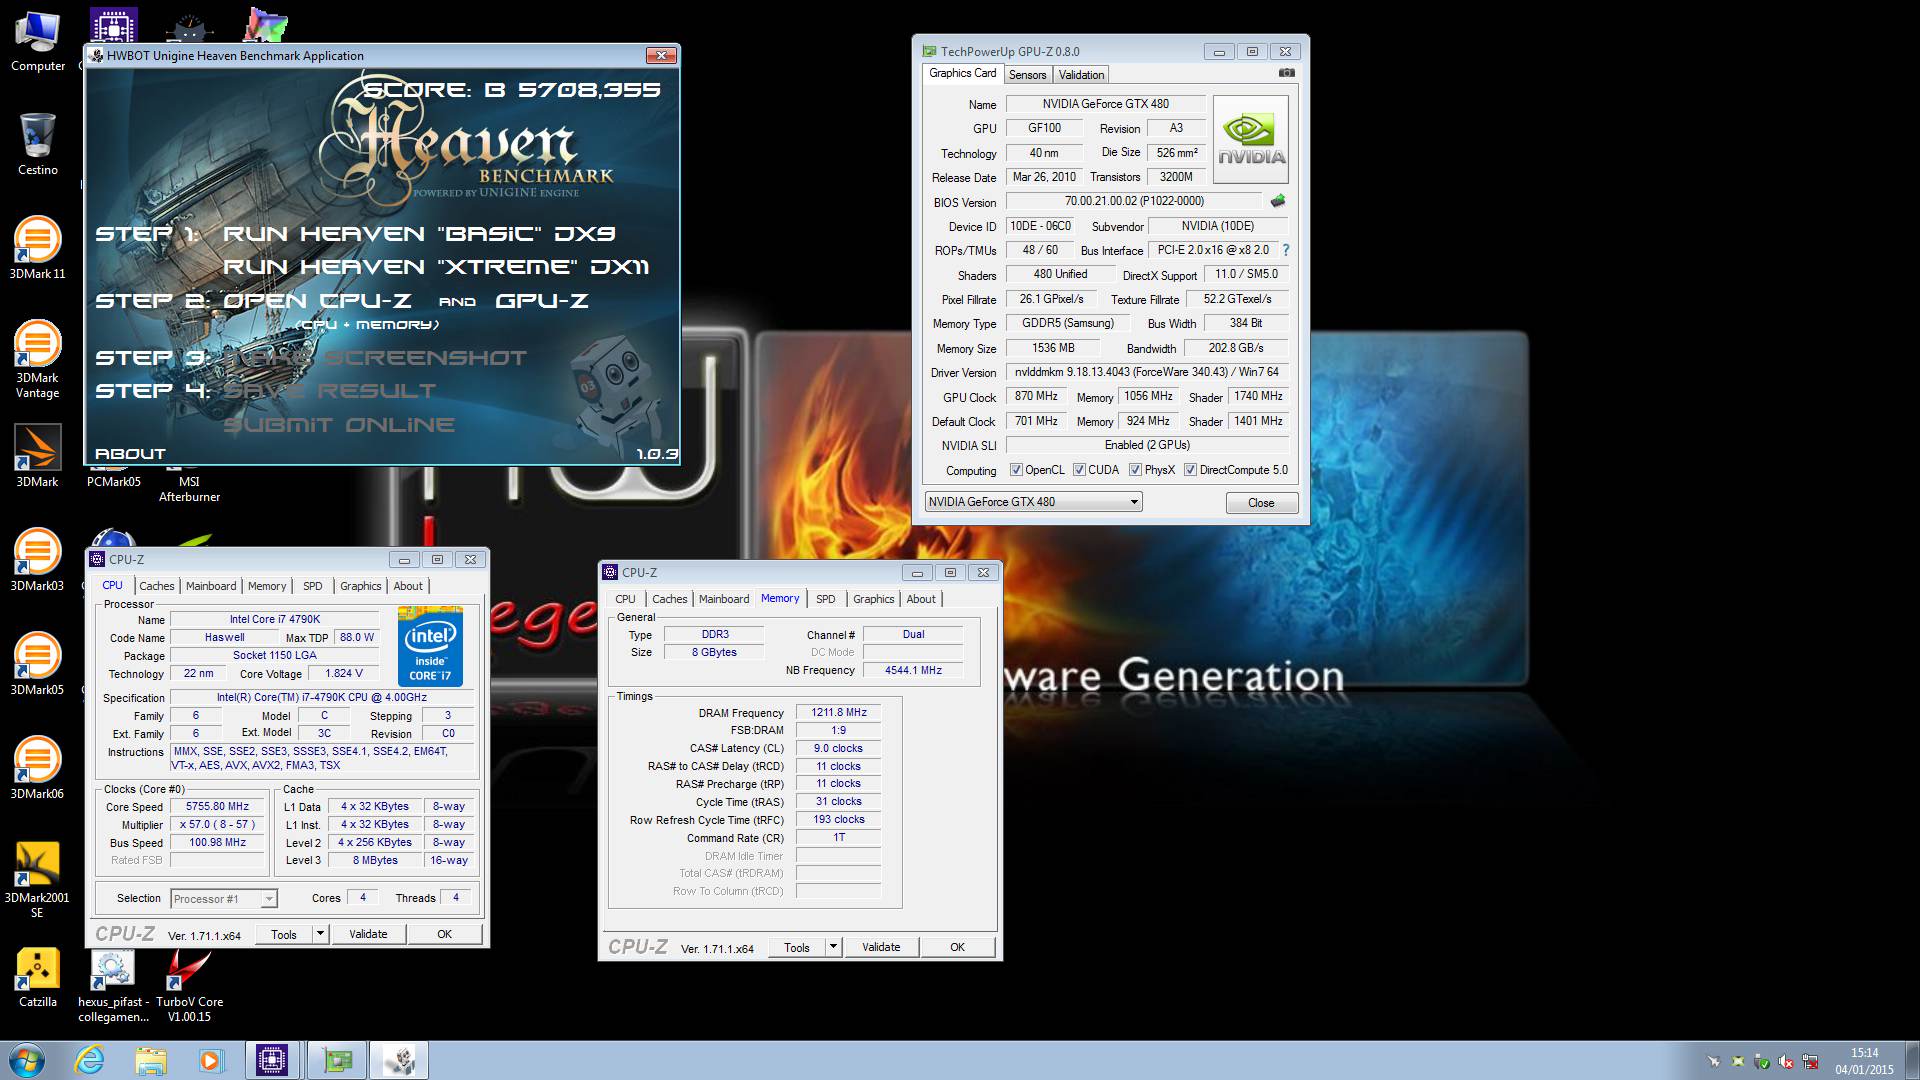The height and width of the screenshot is (1080, 1920).
Task: Launch the 3DMark desktop shortcut
Action: pyautogui.click(x=38, y=456)
